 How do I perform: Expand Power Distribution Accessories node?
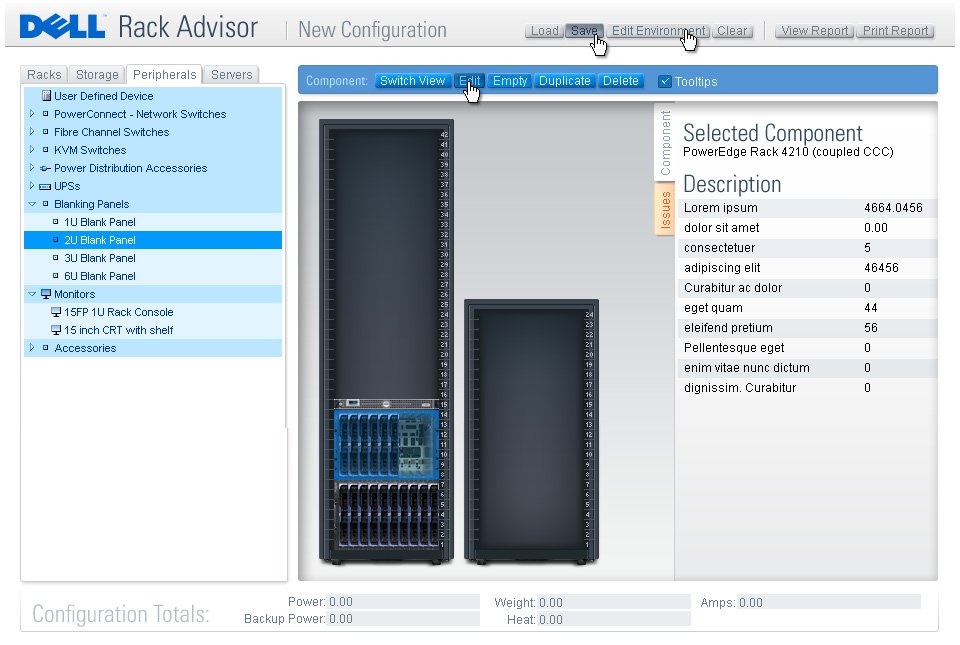tap(32, 168)
